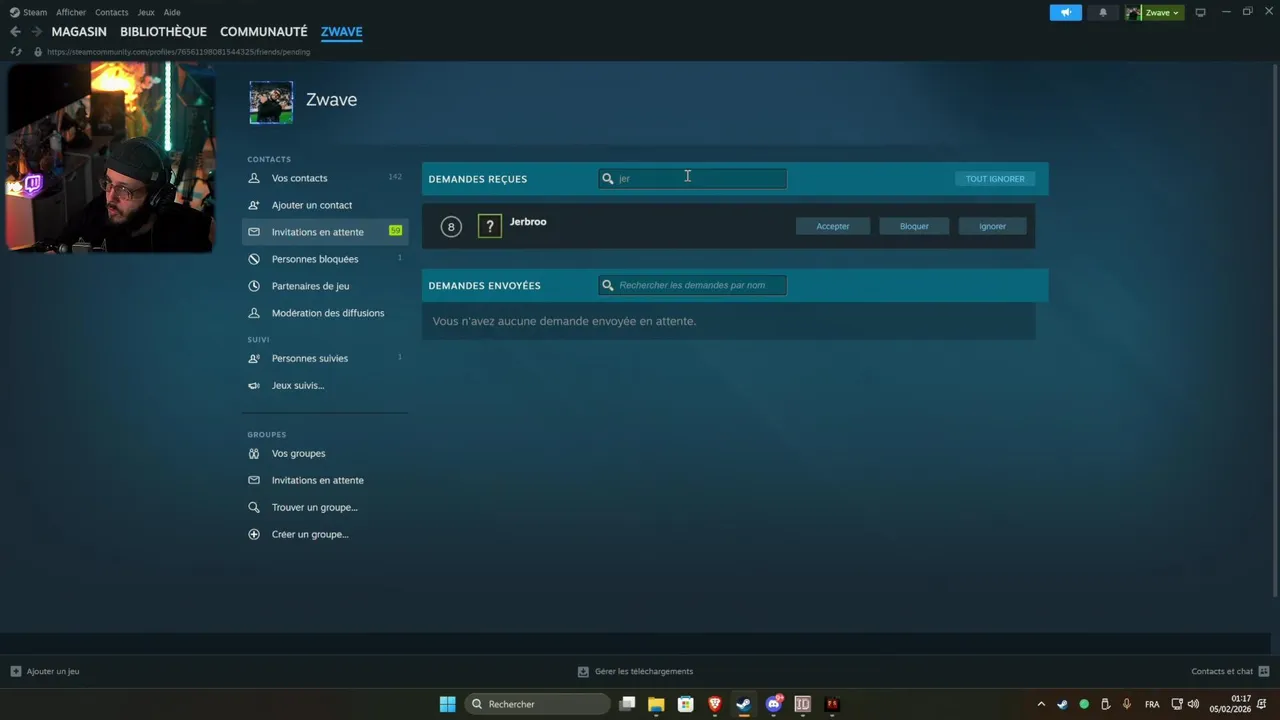Go to the MAGASIN tab

click(x=79, y=32)
